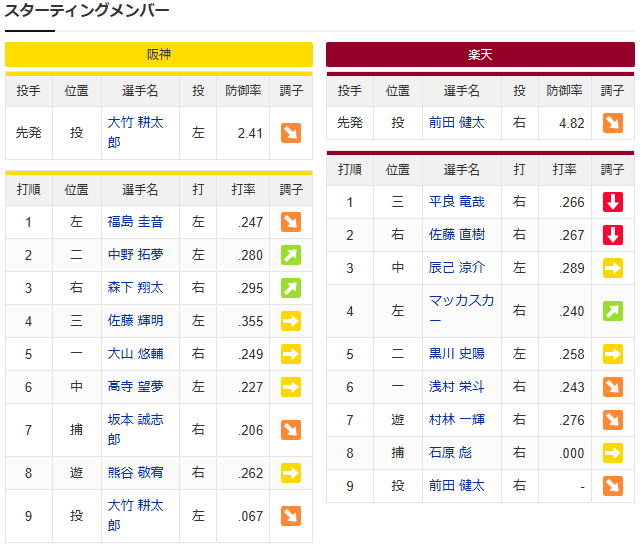Open player page for 村林 一輝
Screen dimensions: 640x548
click(457, 420)
